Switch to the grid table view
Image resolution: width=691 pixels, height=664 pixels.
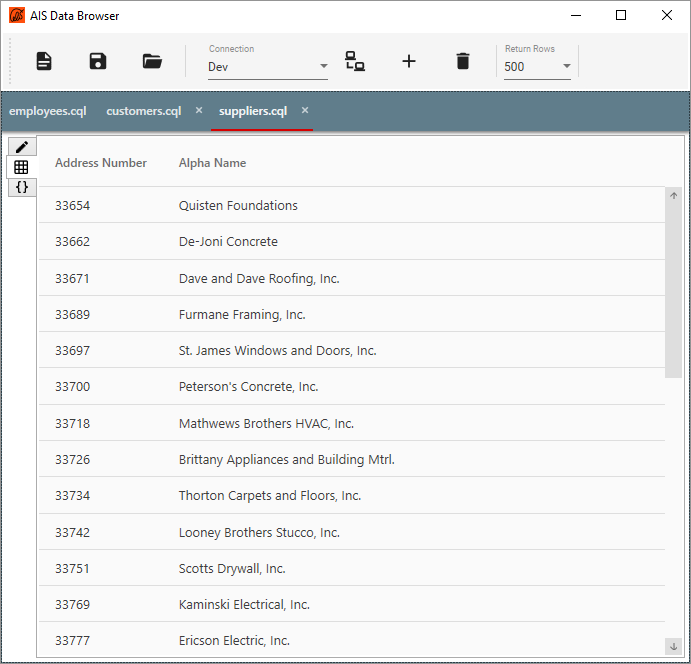tap(21, 167)
